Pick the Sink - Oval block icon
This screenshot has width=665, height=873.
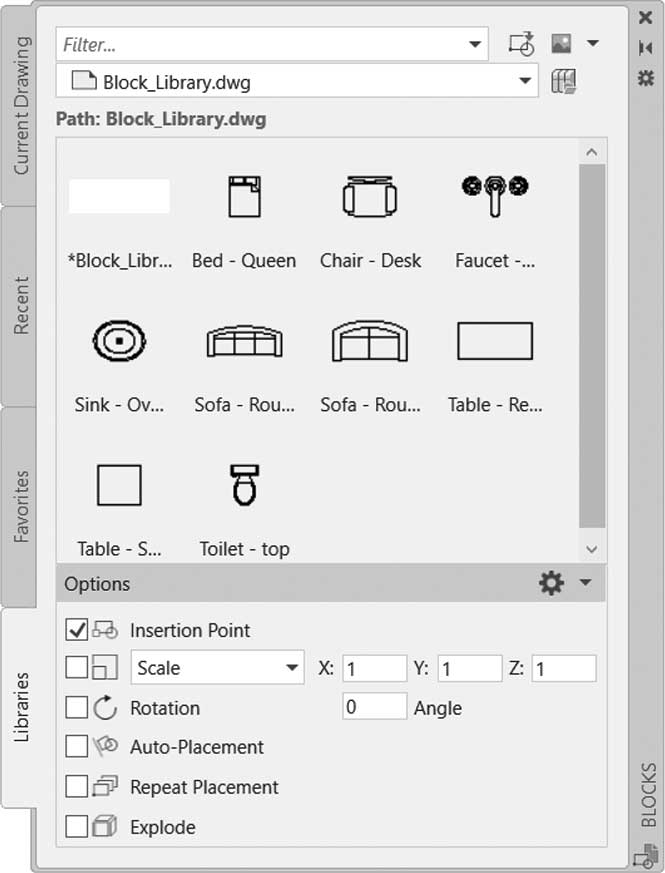tap(119, 340)
